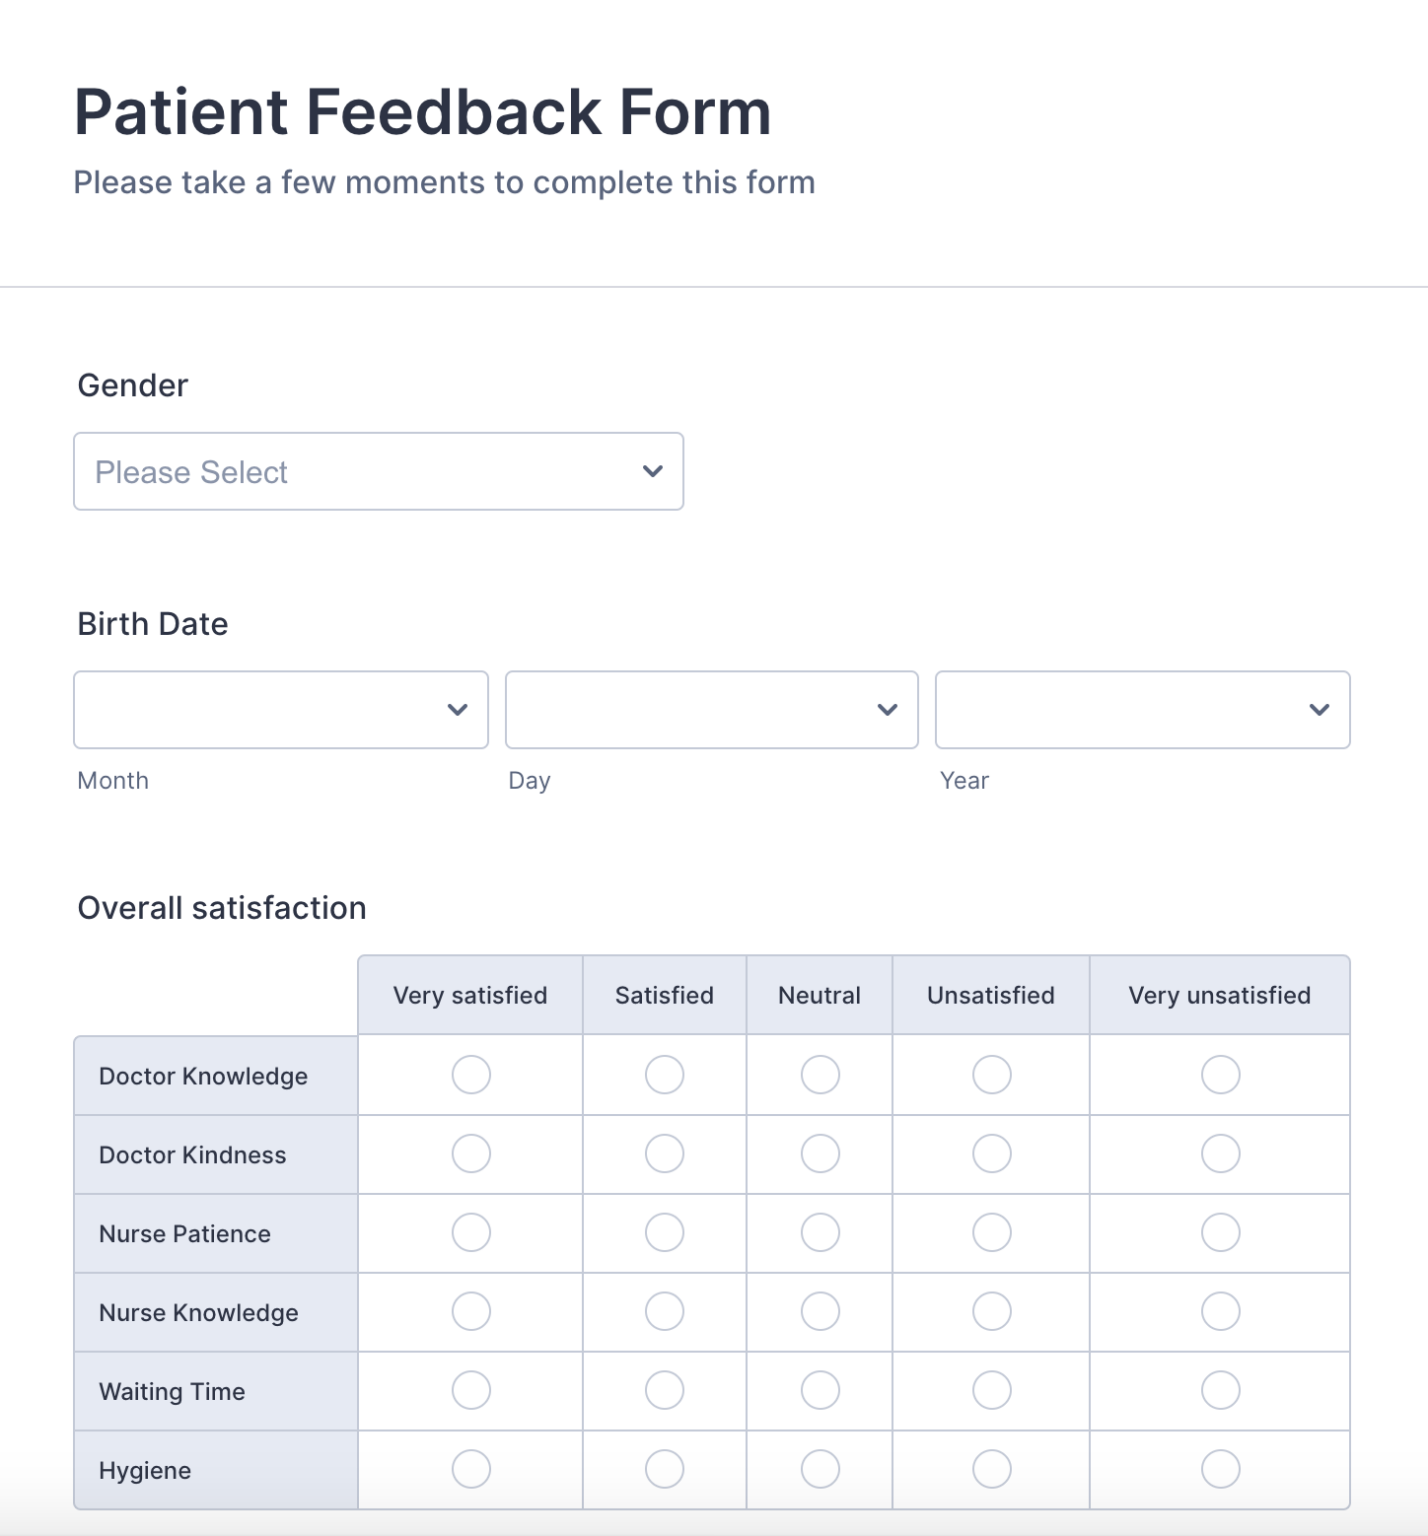The width and height of the screenshot is (1428, 1536).
Task: Select Unsatisfied for Nurse Patience
Action: pos(990,1232)
